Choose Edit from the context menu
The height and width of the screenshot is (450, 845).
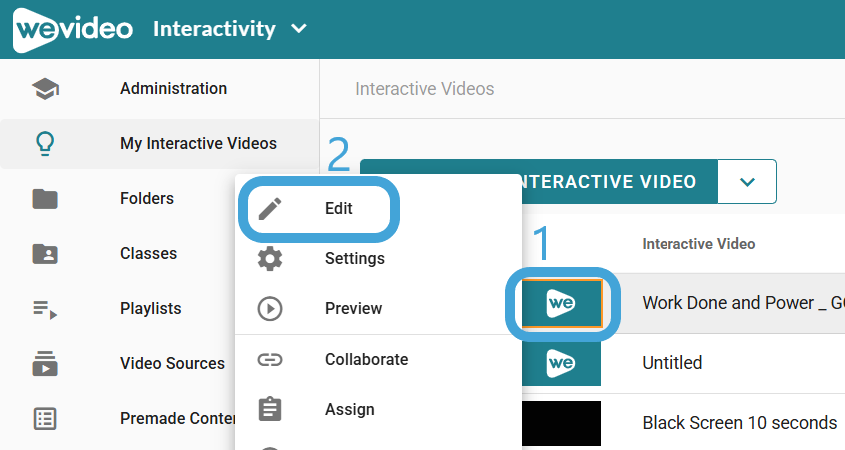(338, 209)
